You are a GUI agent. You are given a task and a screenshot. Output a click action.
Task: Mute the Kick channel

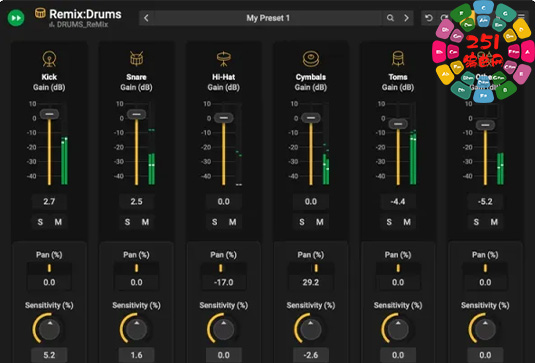(58, 222)
